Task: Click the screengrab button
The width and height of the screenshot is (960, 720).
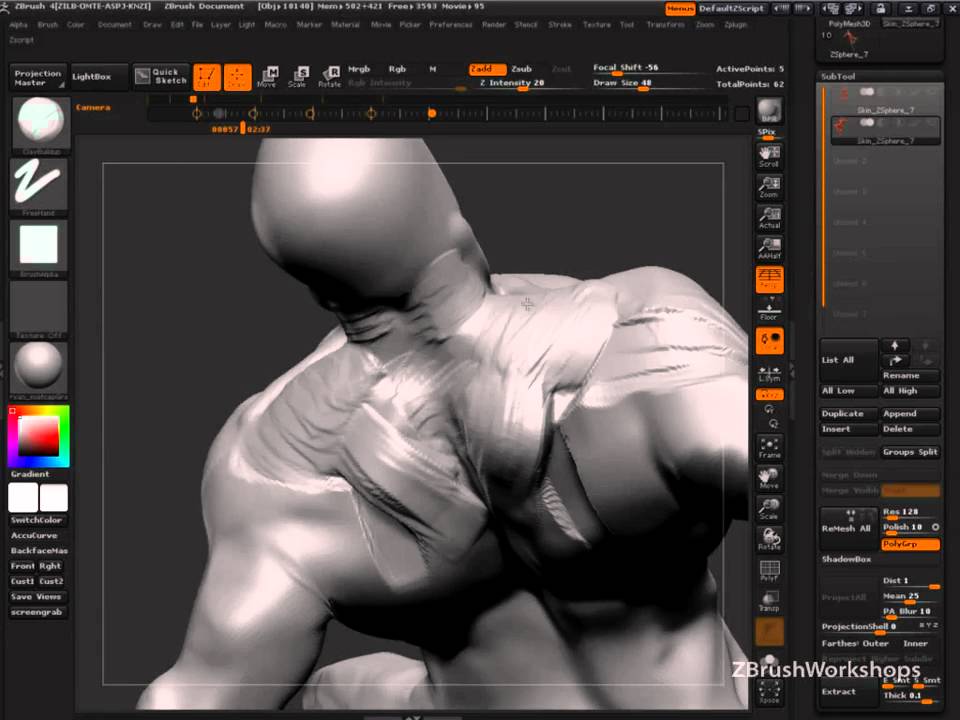Action: [37, 612]
